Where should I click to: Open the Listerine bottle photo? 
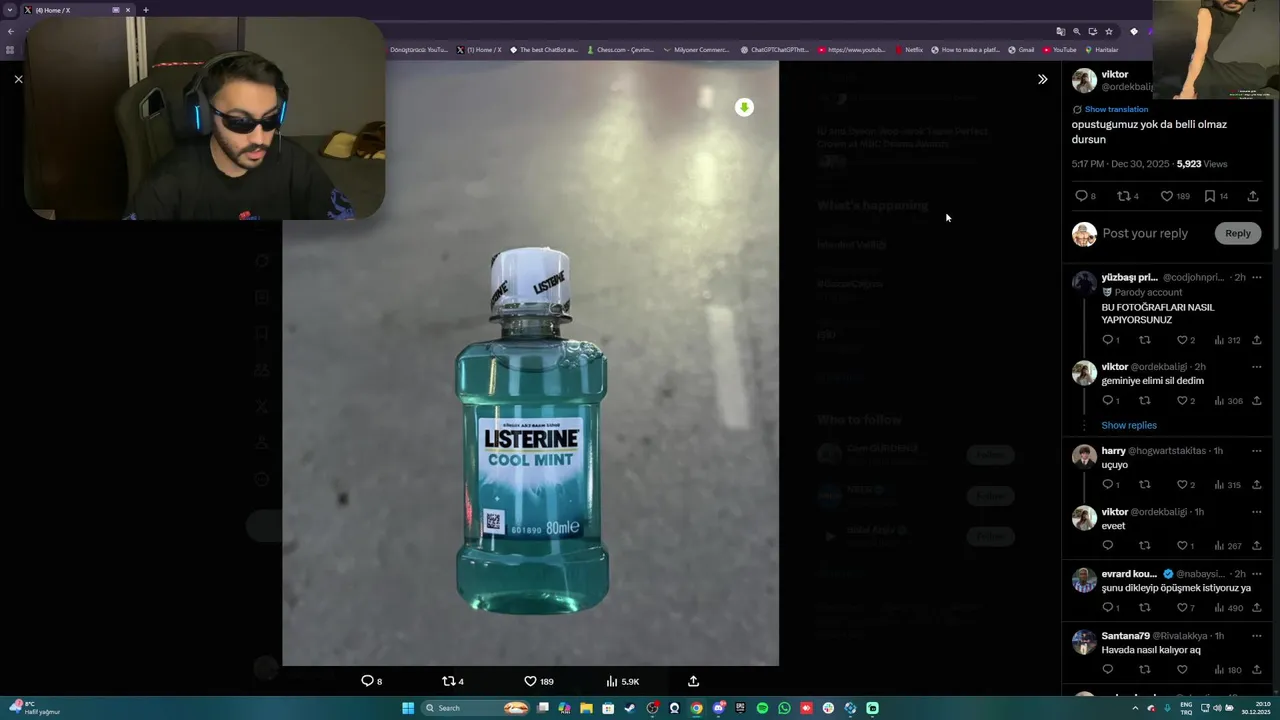[530, 363]
